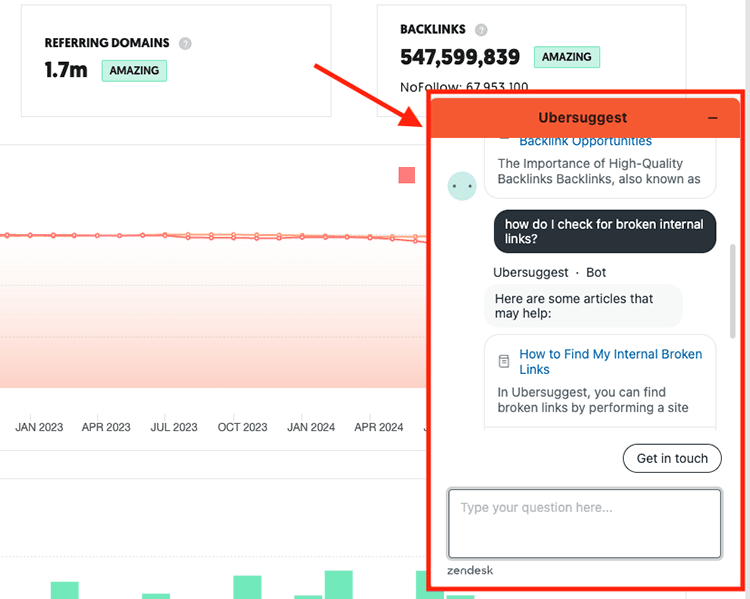The image size is (750, 599).
Task: Click the JUL 2023 axis label
Action: pos(174,427)
